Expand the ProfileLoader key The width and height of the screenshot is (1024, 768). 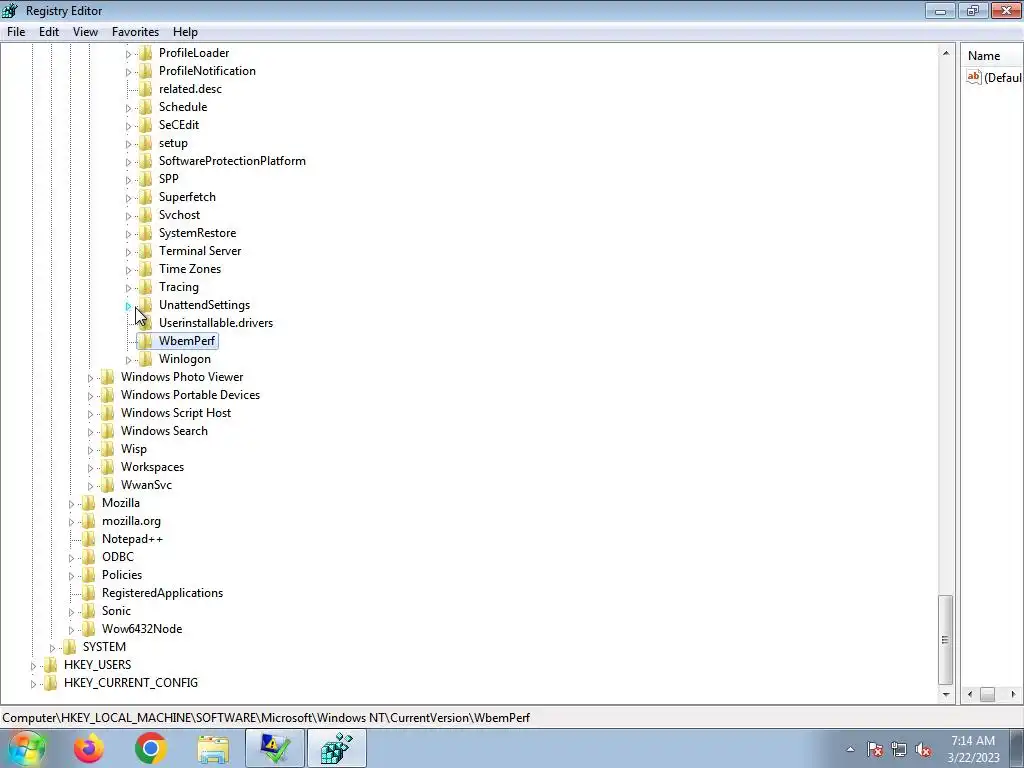click(129, 54)
